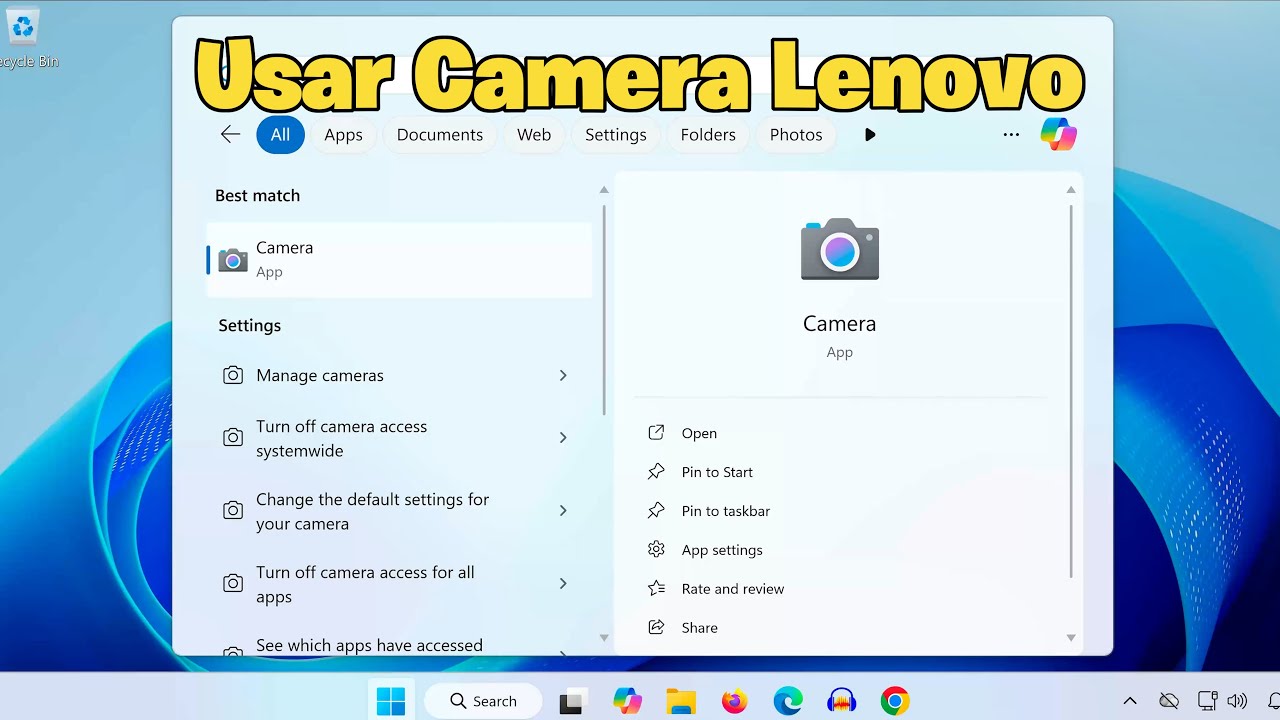This screenshot has height=720, width=1280.
Task: Click Rate and review action
Action: 733,589
